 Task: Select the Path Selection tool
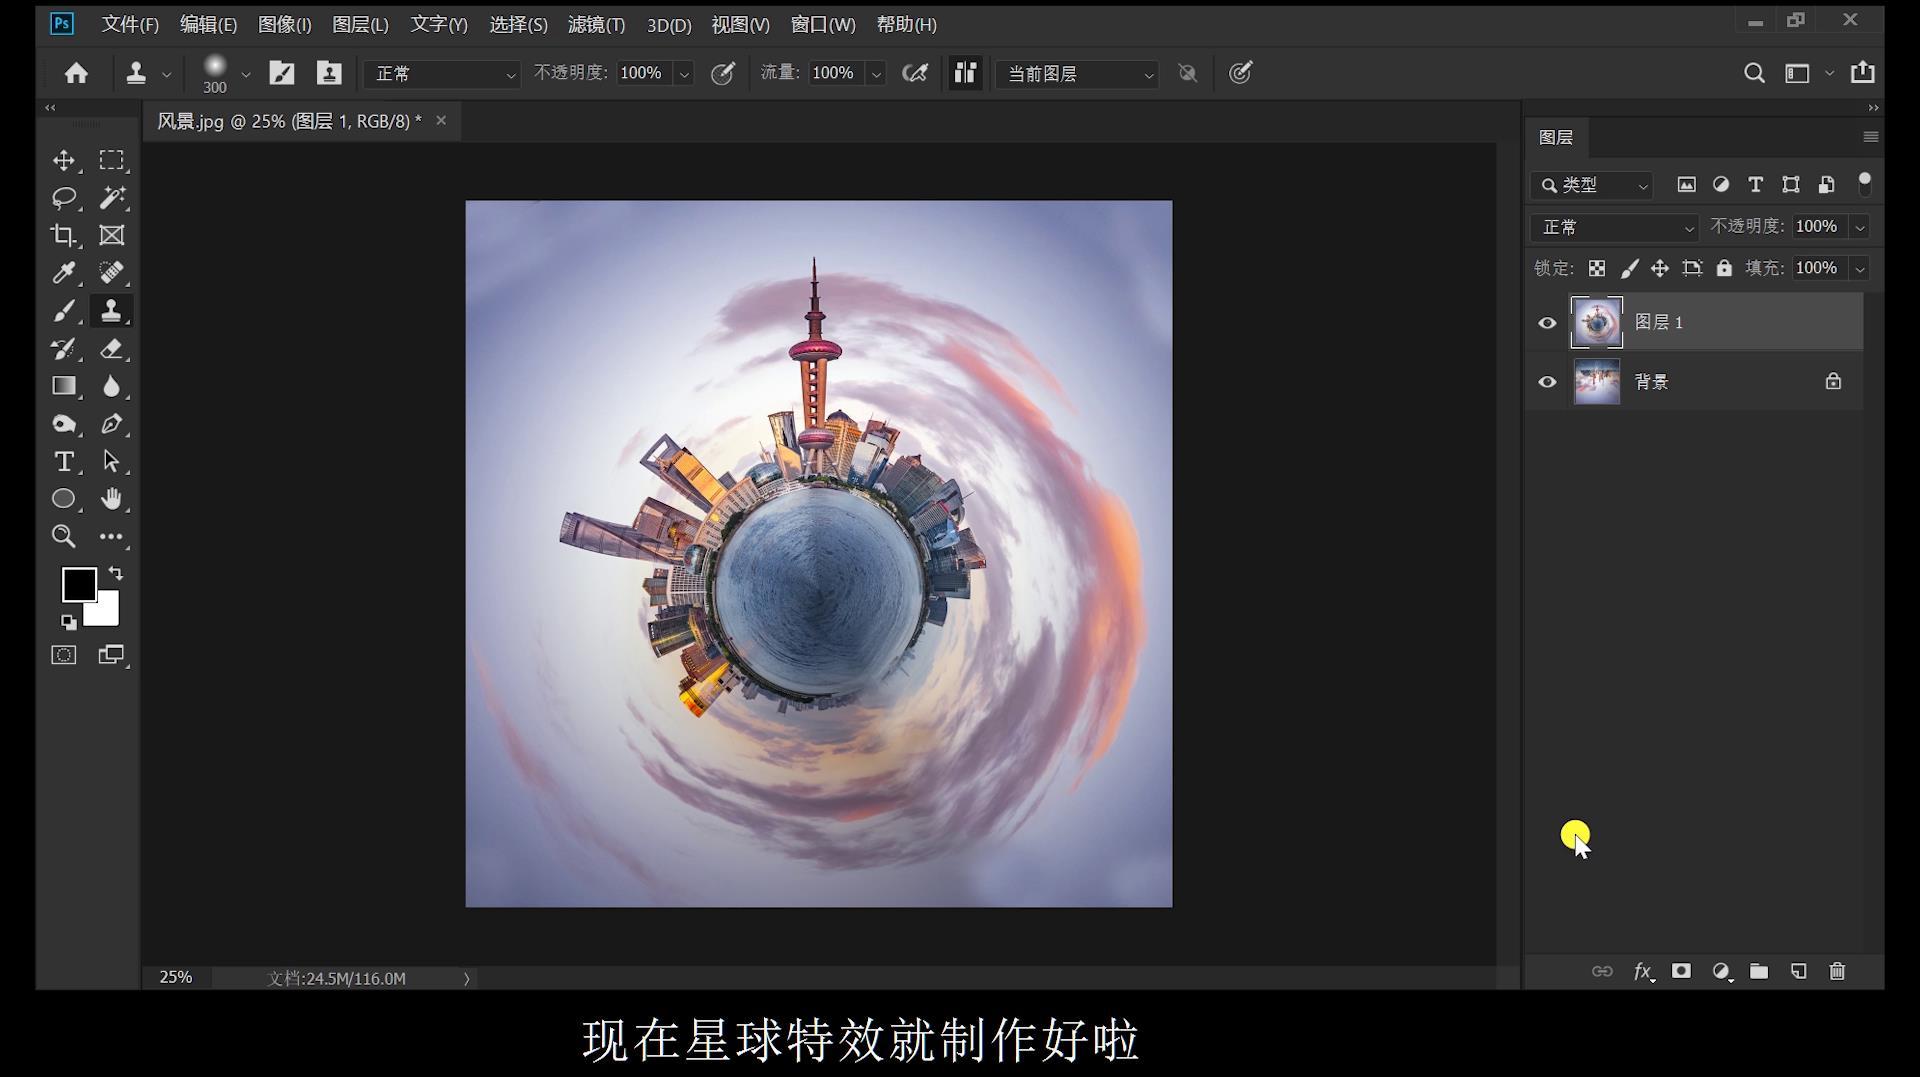111,462
